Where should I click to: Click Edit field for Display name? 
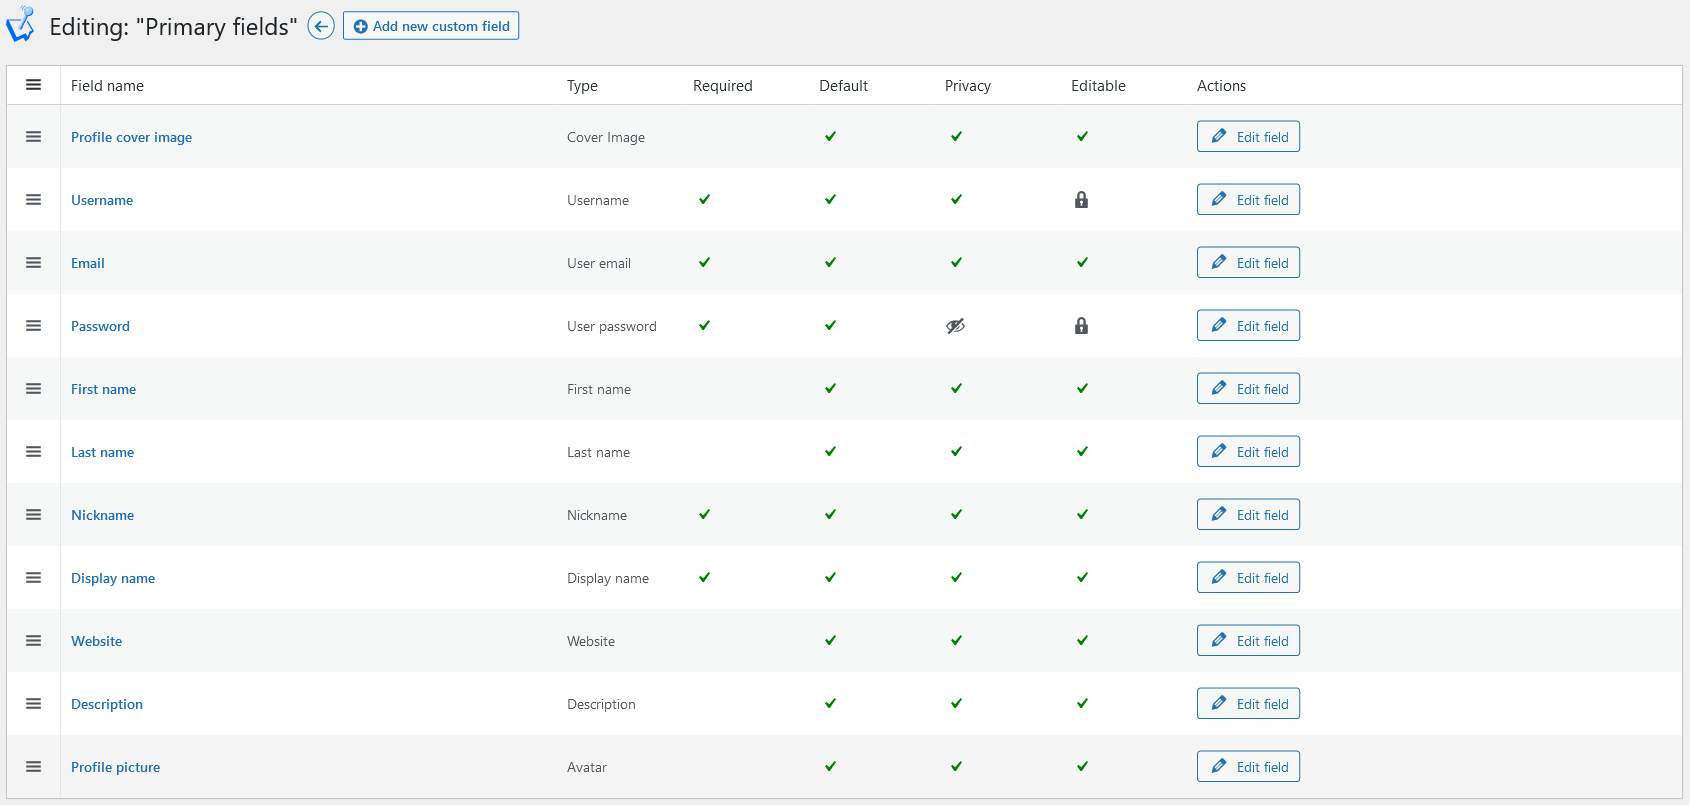coord(1248,578)
